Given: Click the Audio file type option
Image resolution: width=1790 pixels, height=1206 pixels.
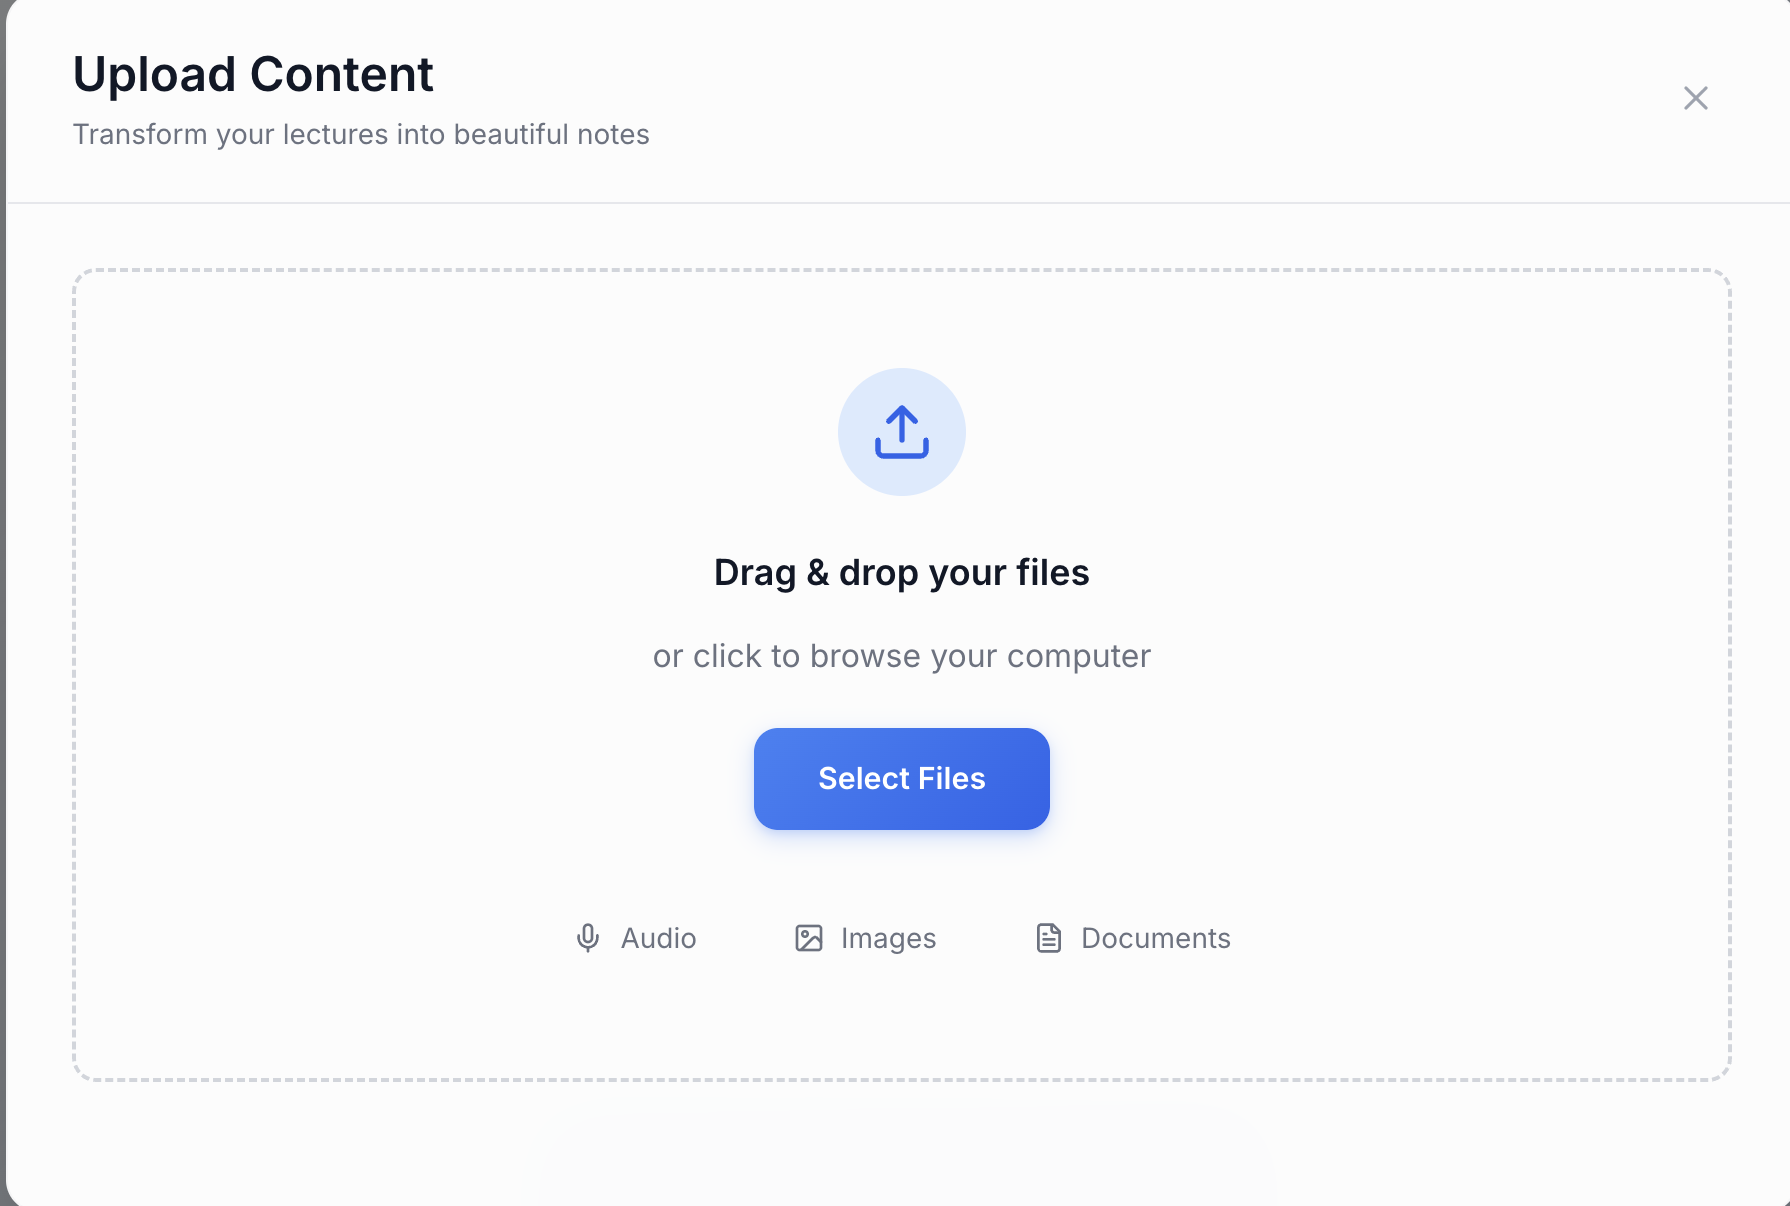Looking at the screenshot, I should tap(637, 938).
